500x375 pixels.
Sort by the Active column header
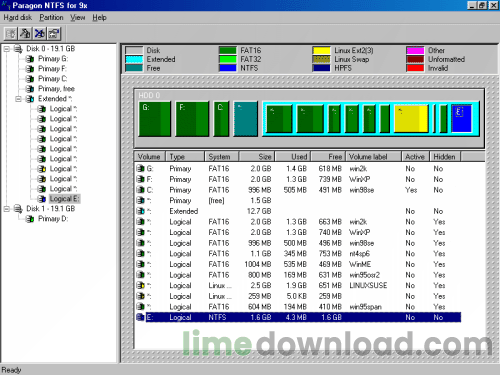click(415, 157)
